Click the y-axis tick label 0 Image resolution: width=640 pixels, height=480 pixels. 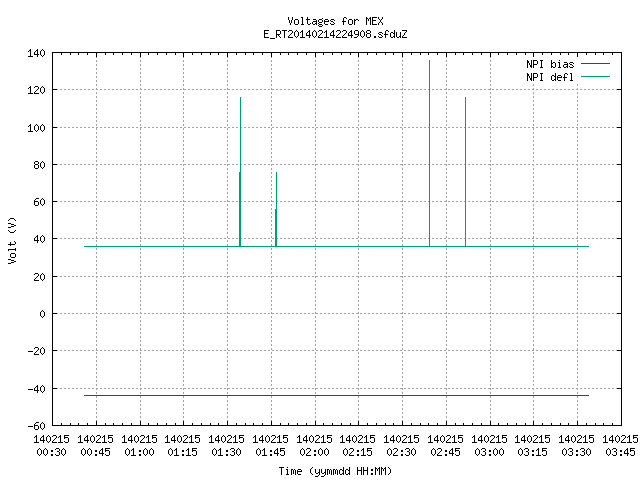click(42, 314)
